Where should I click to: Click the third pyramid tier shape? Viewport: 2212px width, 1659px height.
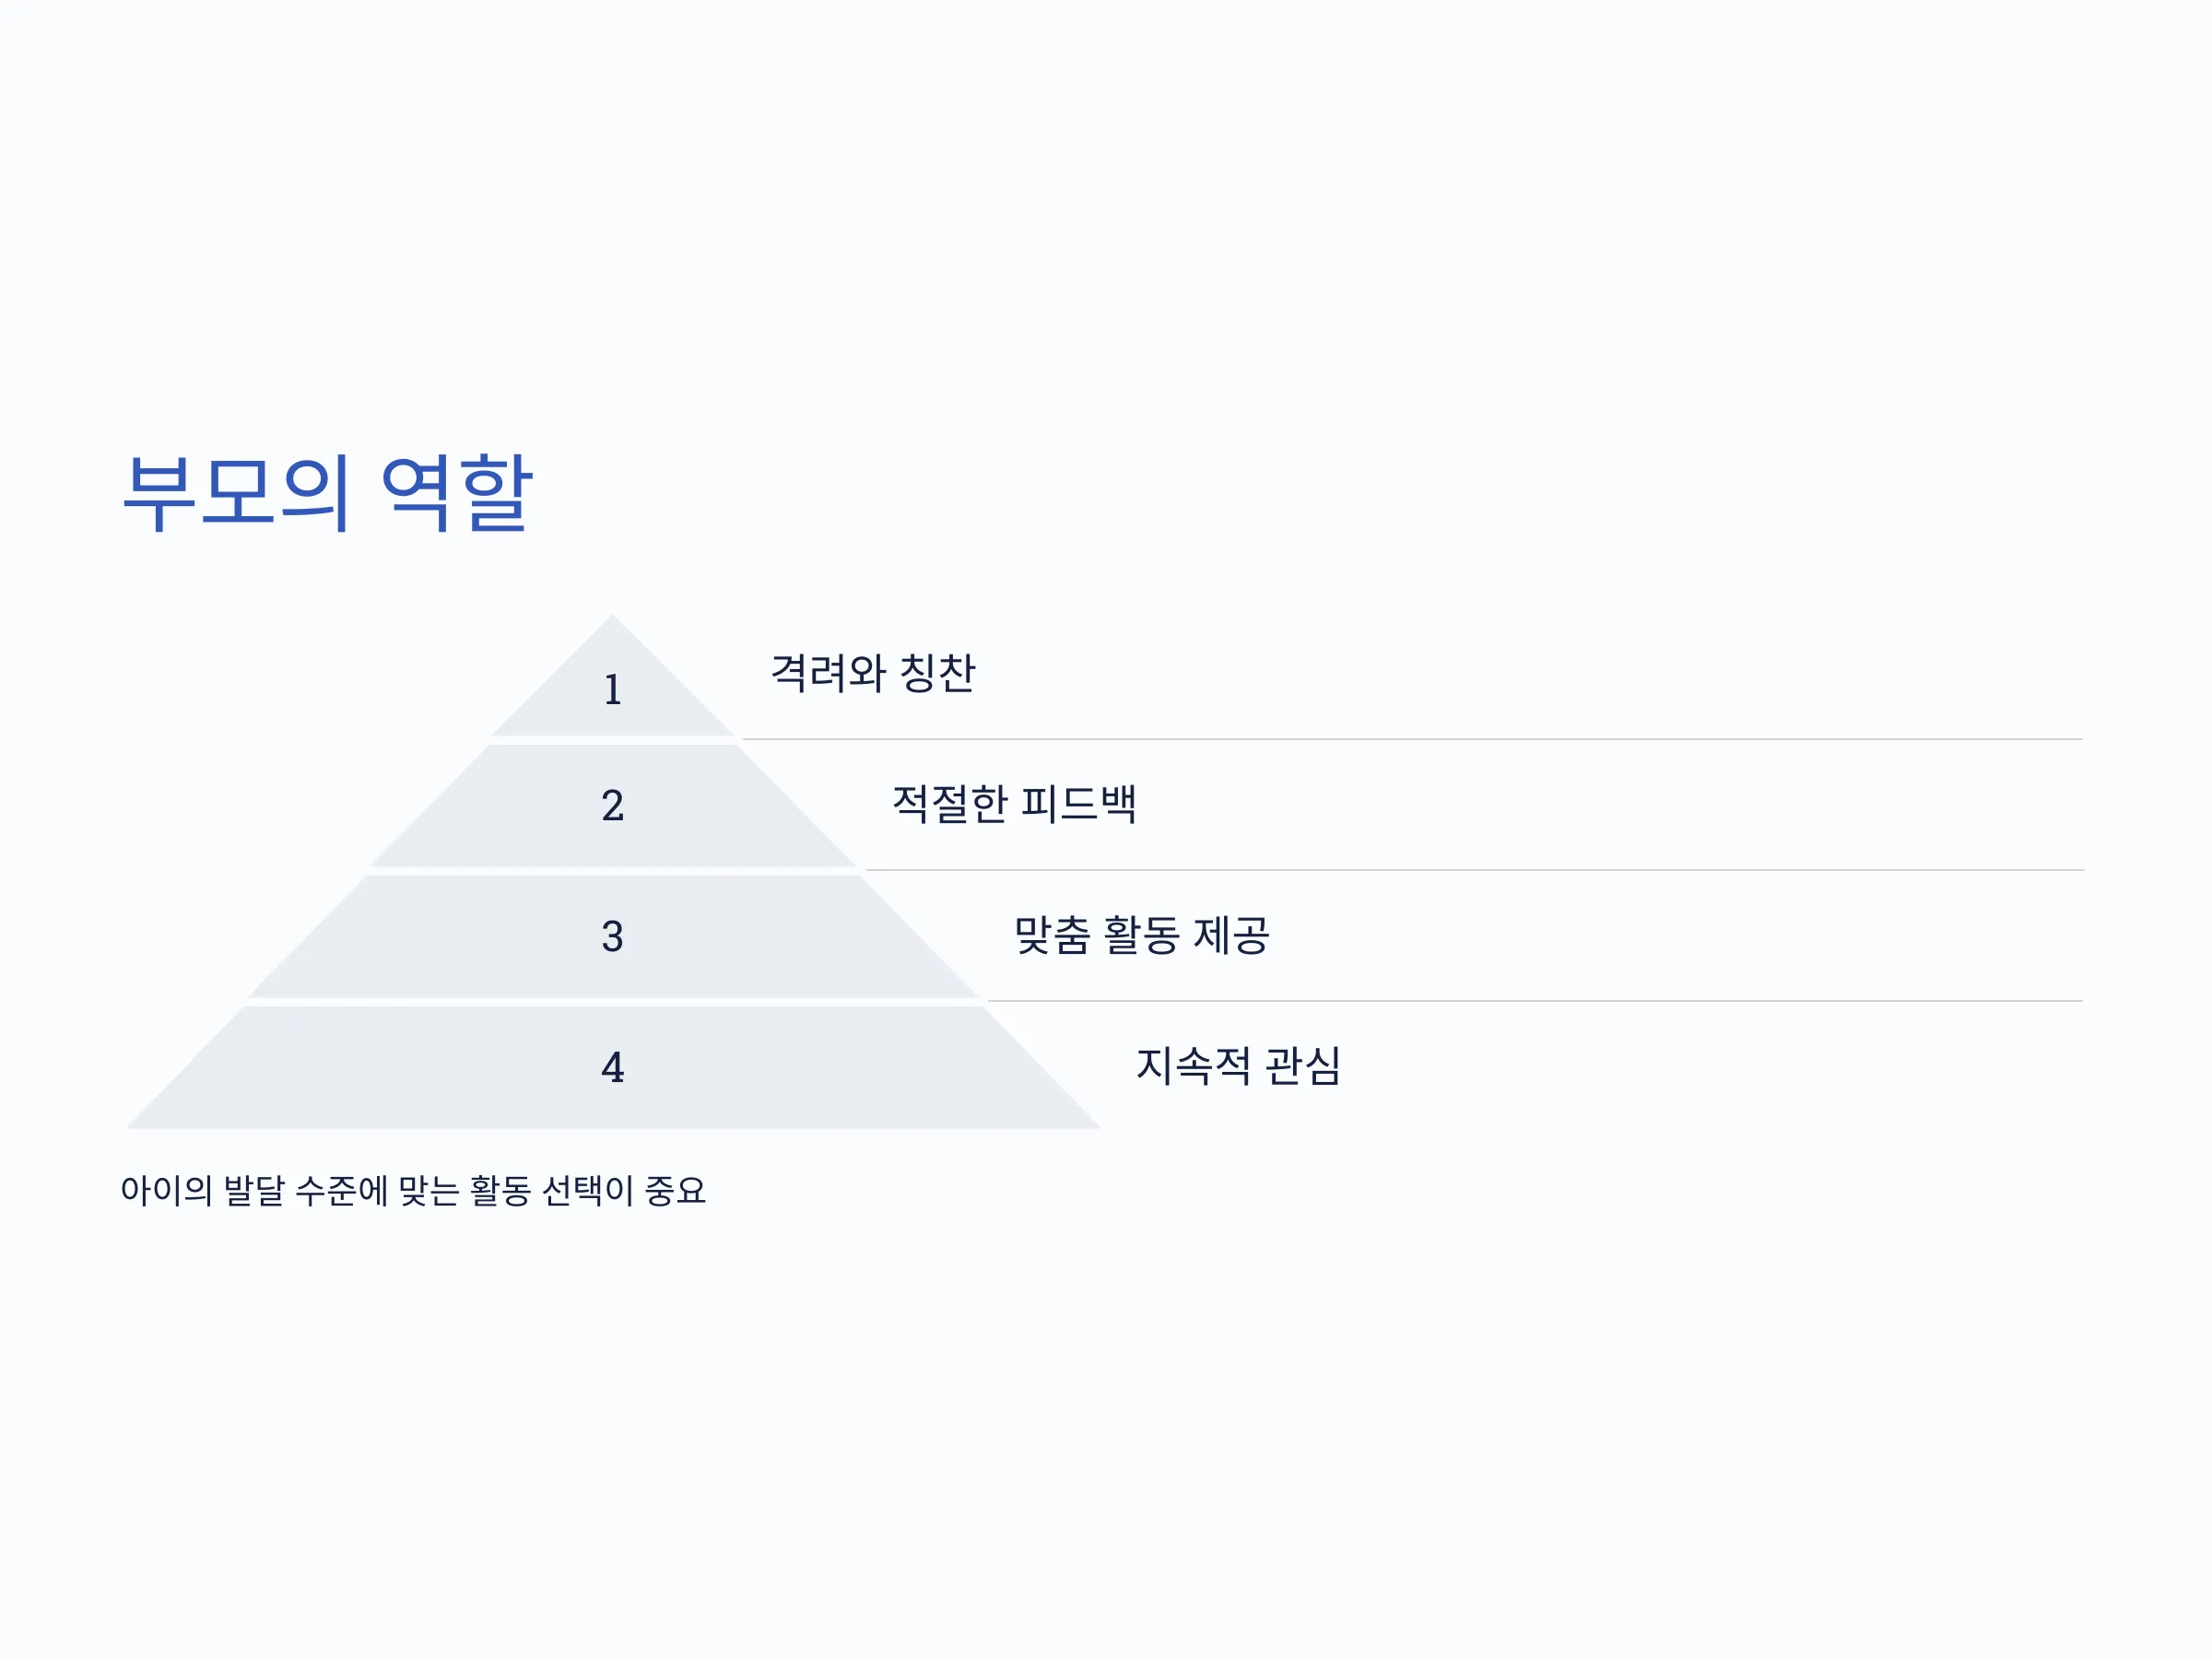[613, 937]
